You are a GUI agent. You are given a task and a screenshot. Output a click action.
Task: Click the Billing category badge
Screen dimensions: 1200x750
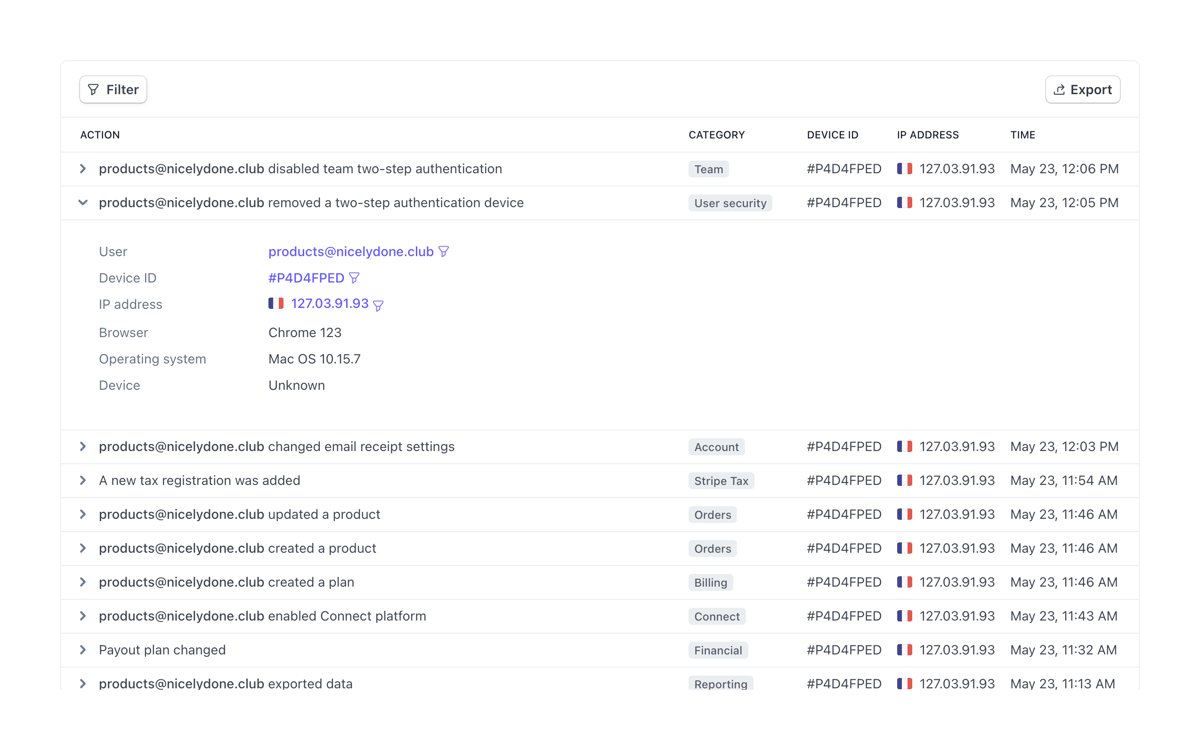tap(711, 582)
